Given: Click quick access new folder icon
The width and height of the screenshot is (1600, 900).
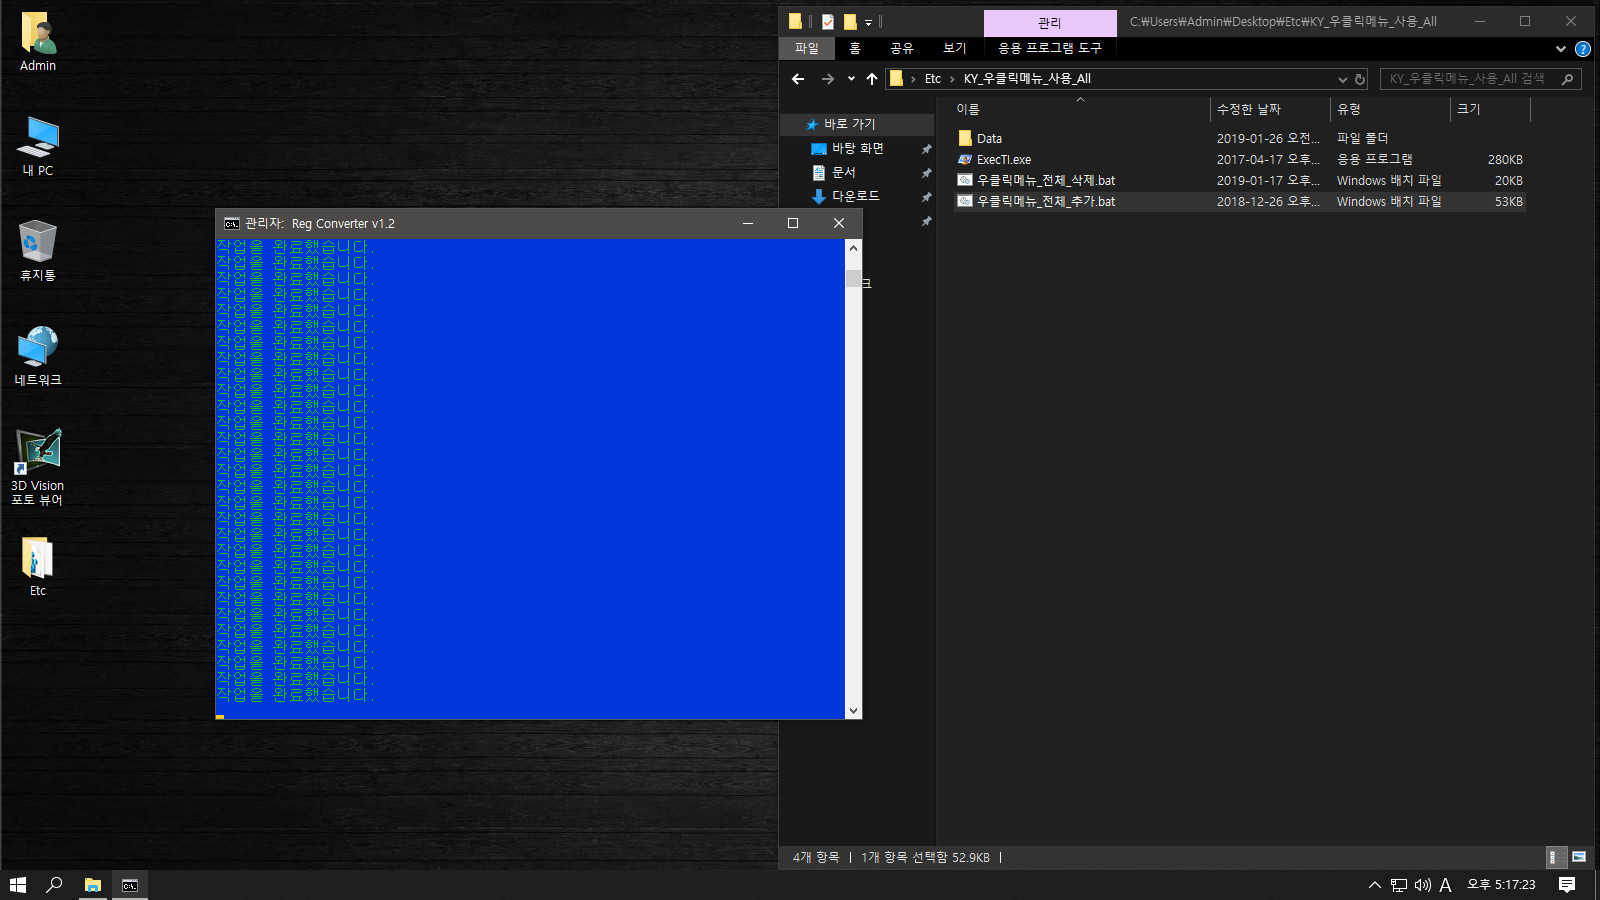Looking at the screenshot, I should [850, 21].
